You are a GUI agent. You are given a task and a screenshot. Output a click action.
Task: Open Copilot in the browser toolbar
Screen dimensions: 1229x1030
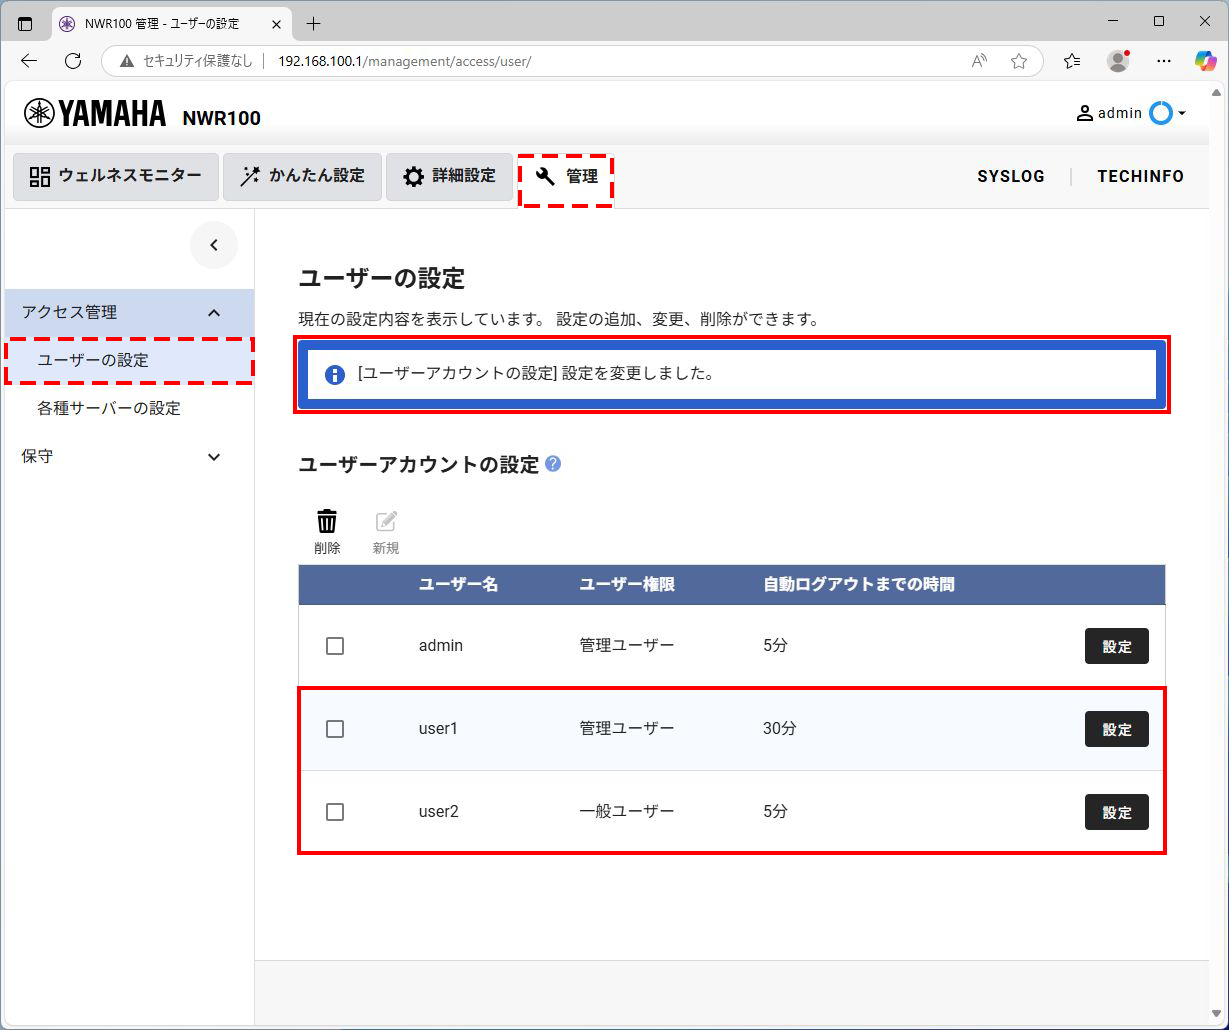(x=1204, y=61)
